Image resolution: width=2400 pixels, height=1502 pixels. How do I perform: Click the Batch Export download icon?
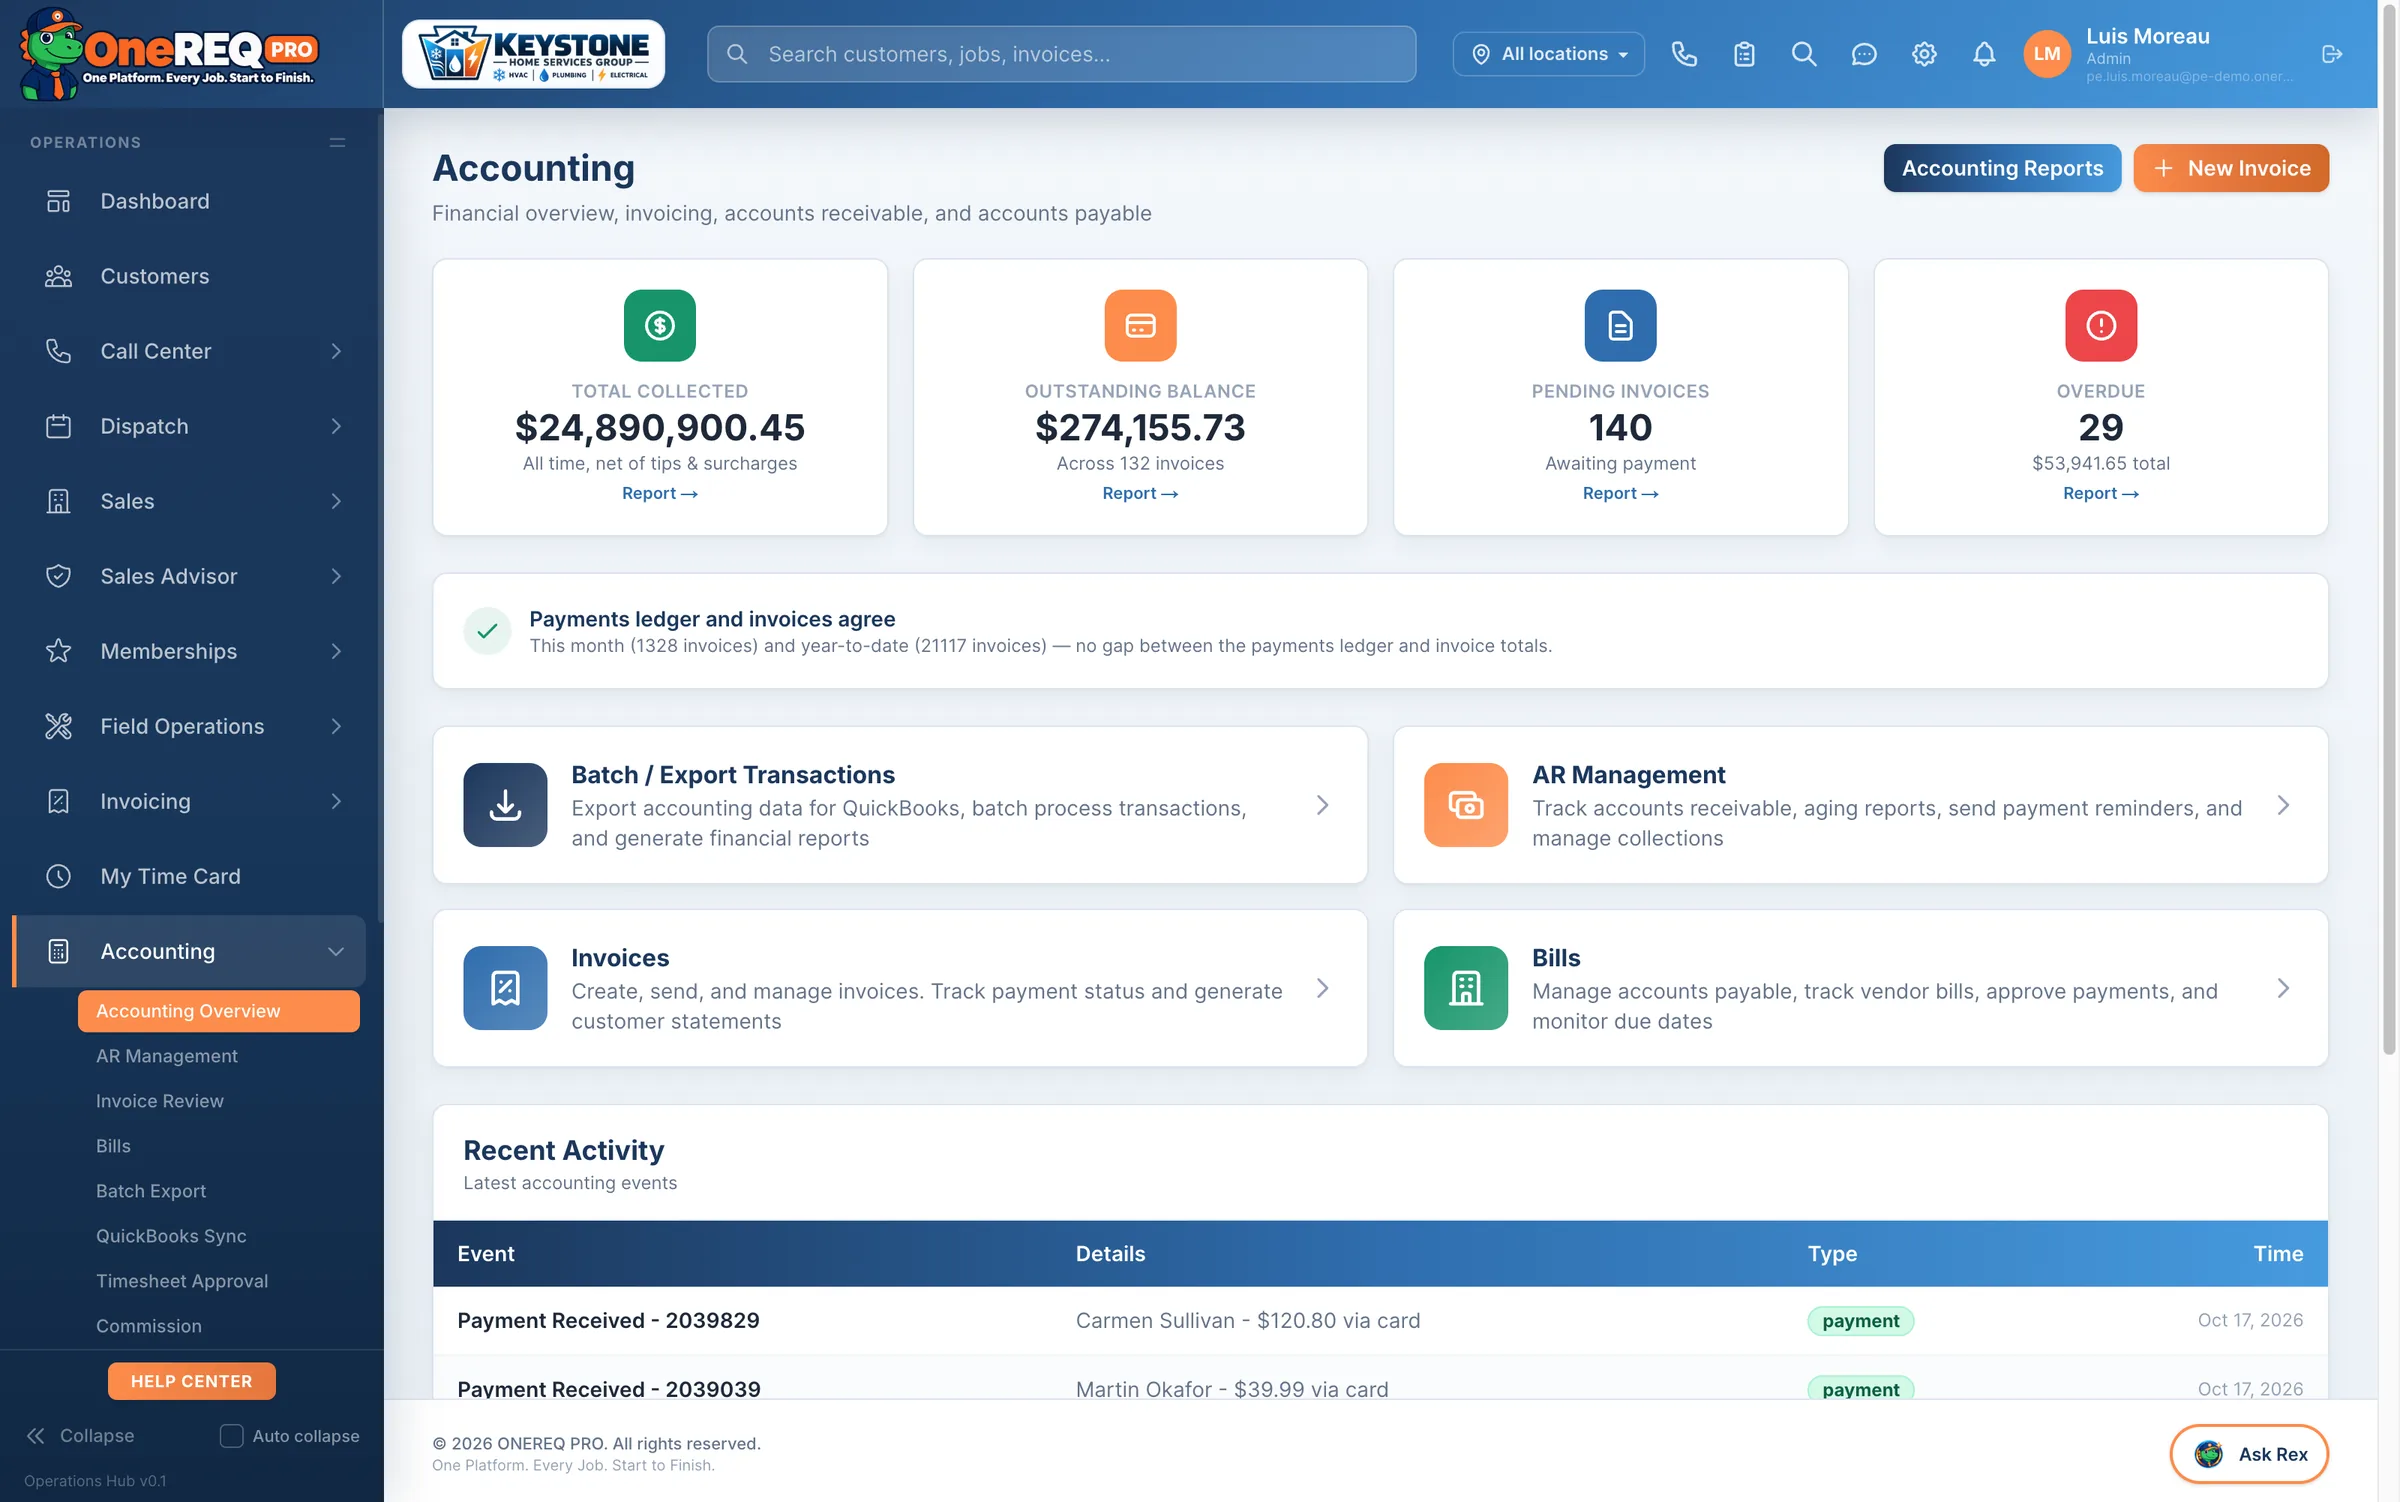(x=505, y=805)
